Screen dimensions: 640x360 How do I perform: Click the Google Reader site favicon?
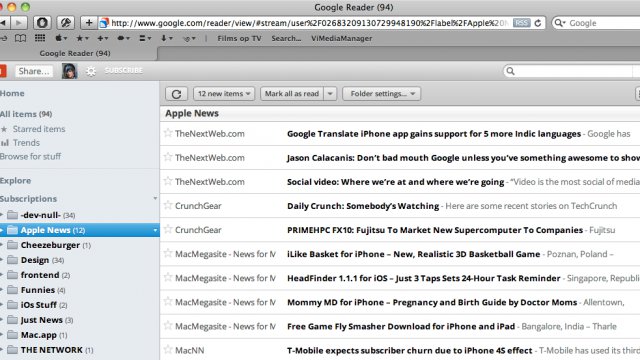tap(104, 23)
